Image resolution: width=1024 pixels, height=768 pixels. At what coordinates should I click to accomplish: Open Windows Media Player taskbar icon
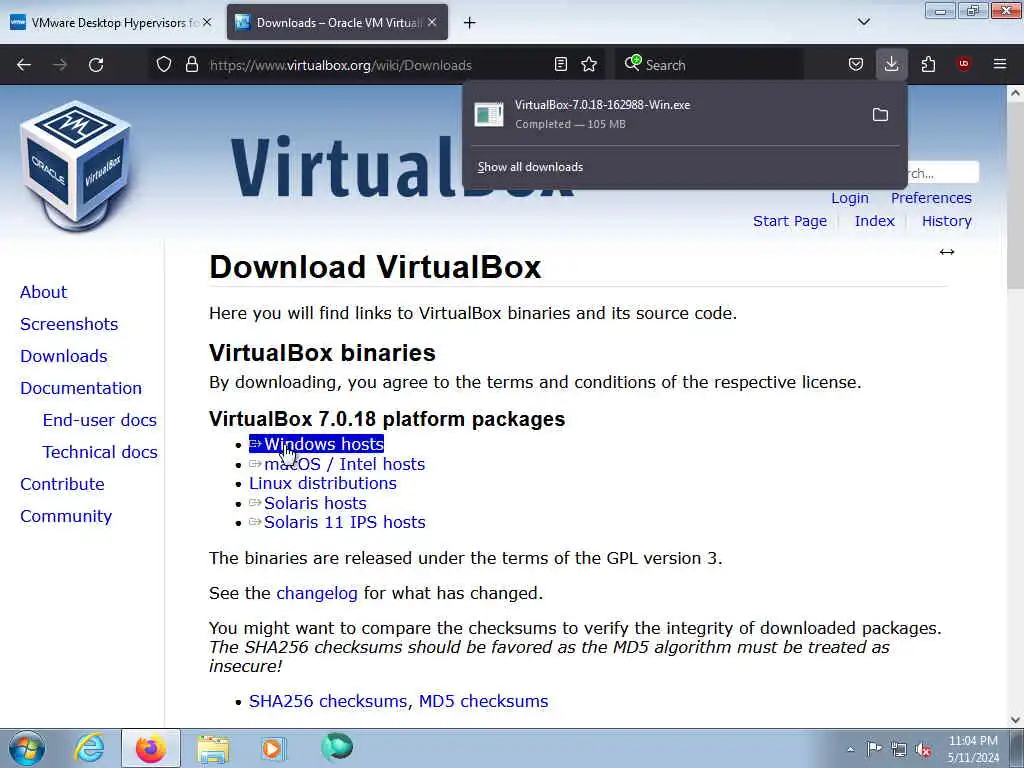pos(273,748)
